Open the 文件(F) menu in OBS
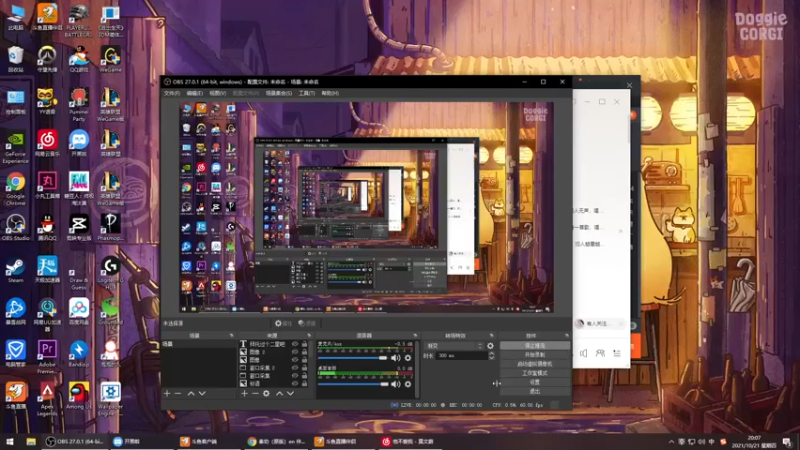Image resolution: width=800 pixels, height=450 pixels. click(x=172, y=93)
